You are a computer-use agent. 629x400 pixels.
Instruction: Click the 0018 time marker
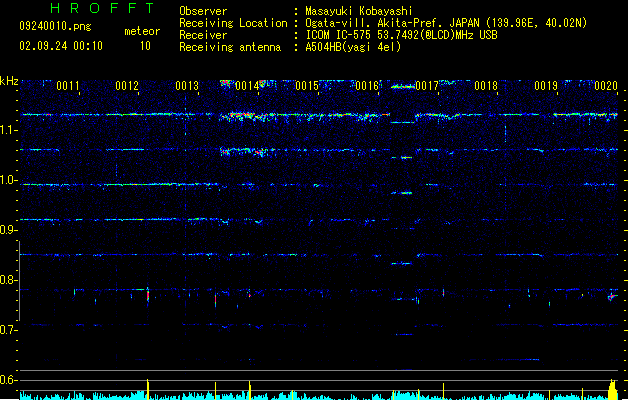coord(486,86)
